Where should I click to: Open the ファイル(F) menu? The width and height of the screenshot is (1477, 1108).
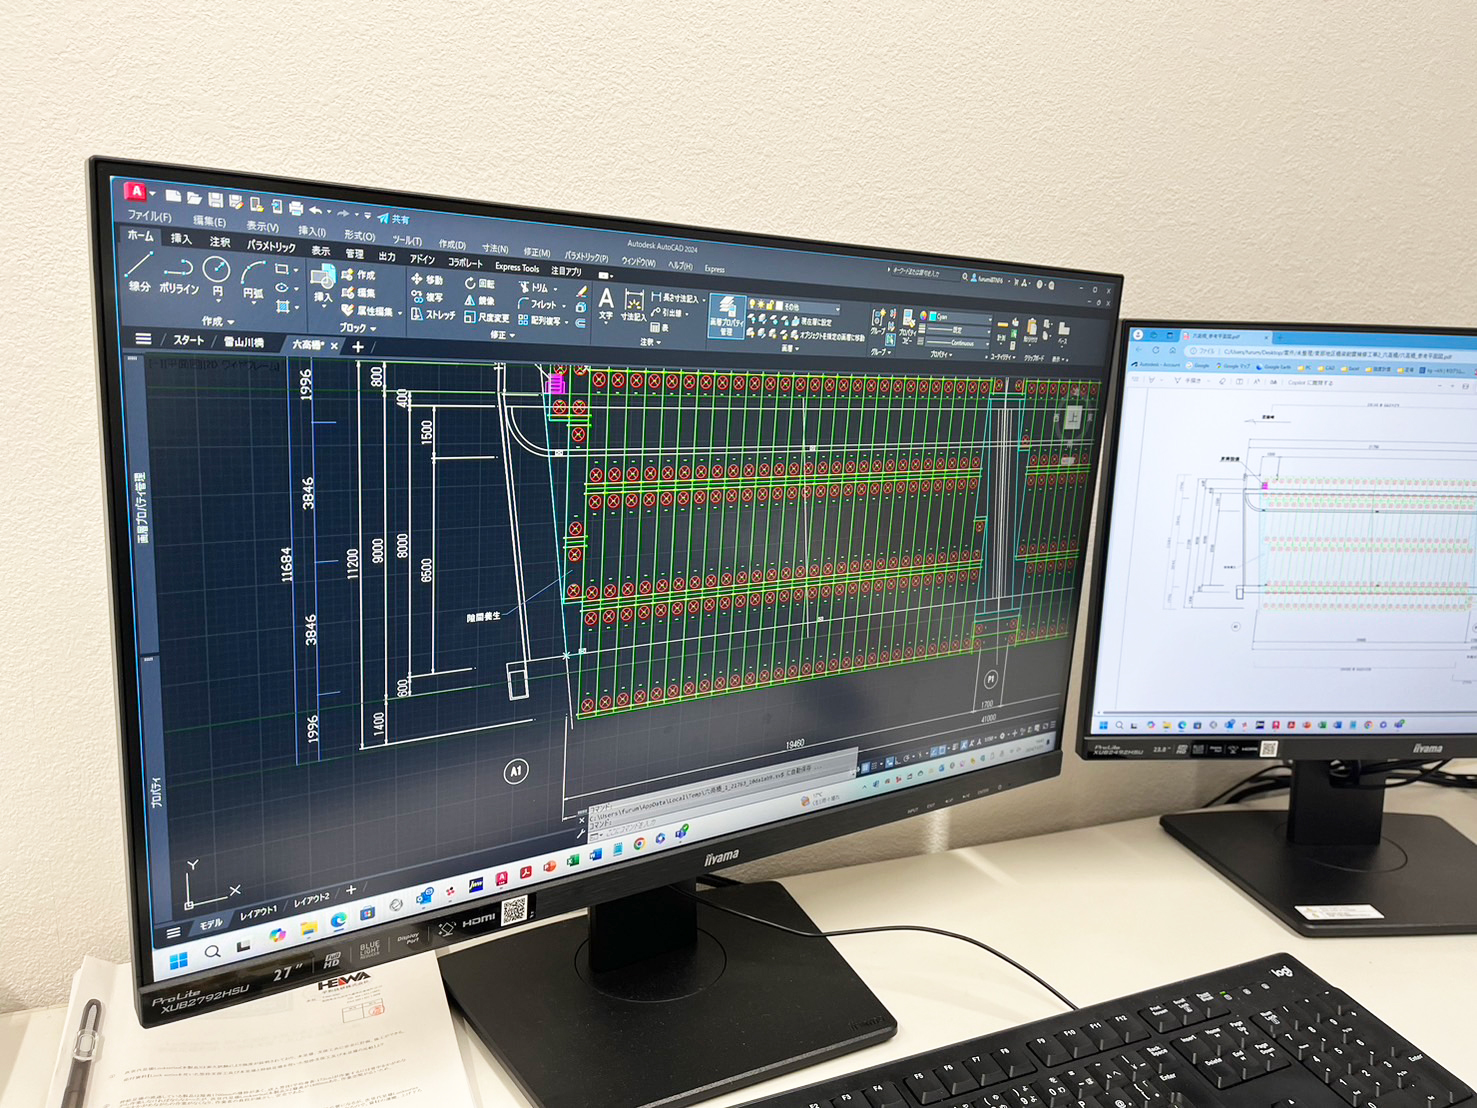coord(149,216)
